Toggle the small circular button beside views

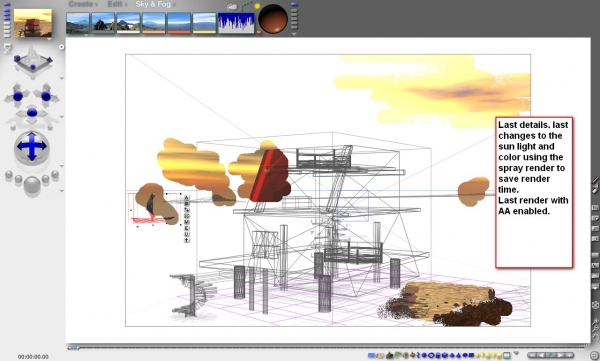point(61,47)
